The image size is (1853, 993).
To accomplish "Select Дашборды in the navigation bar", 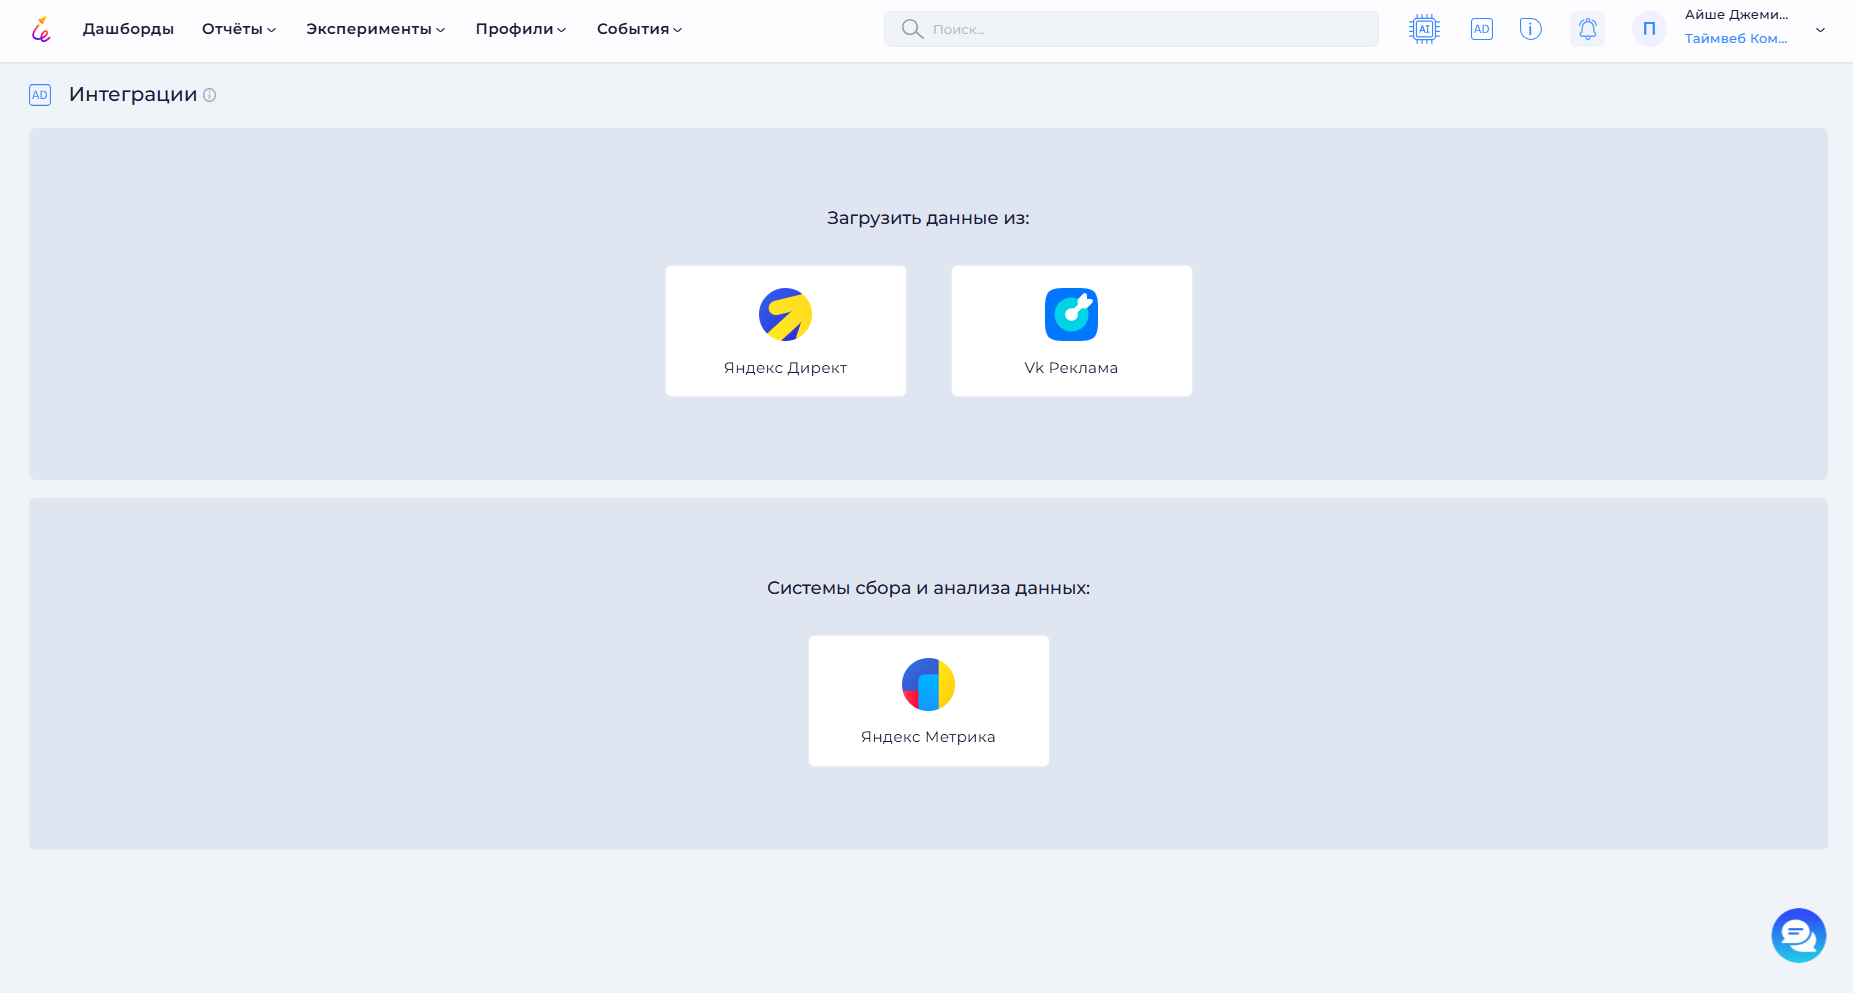I will tap(128, 29).
